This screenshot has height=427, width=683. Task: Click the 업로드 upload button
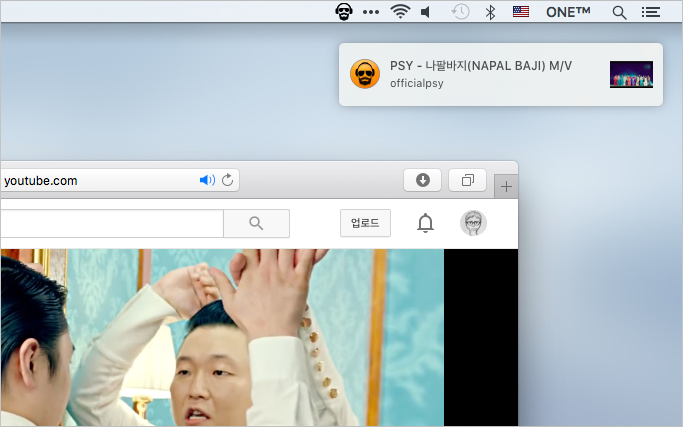365,223
